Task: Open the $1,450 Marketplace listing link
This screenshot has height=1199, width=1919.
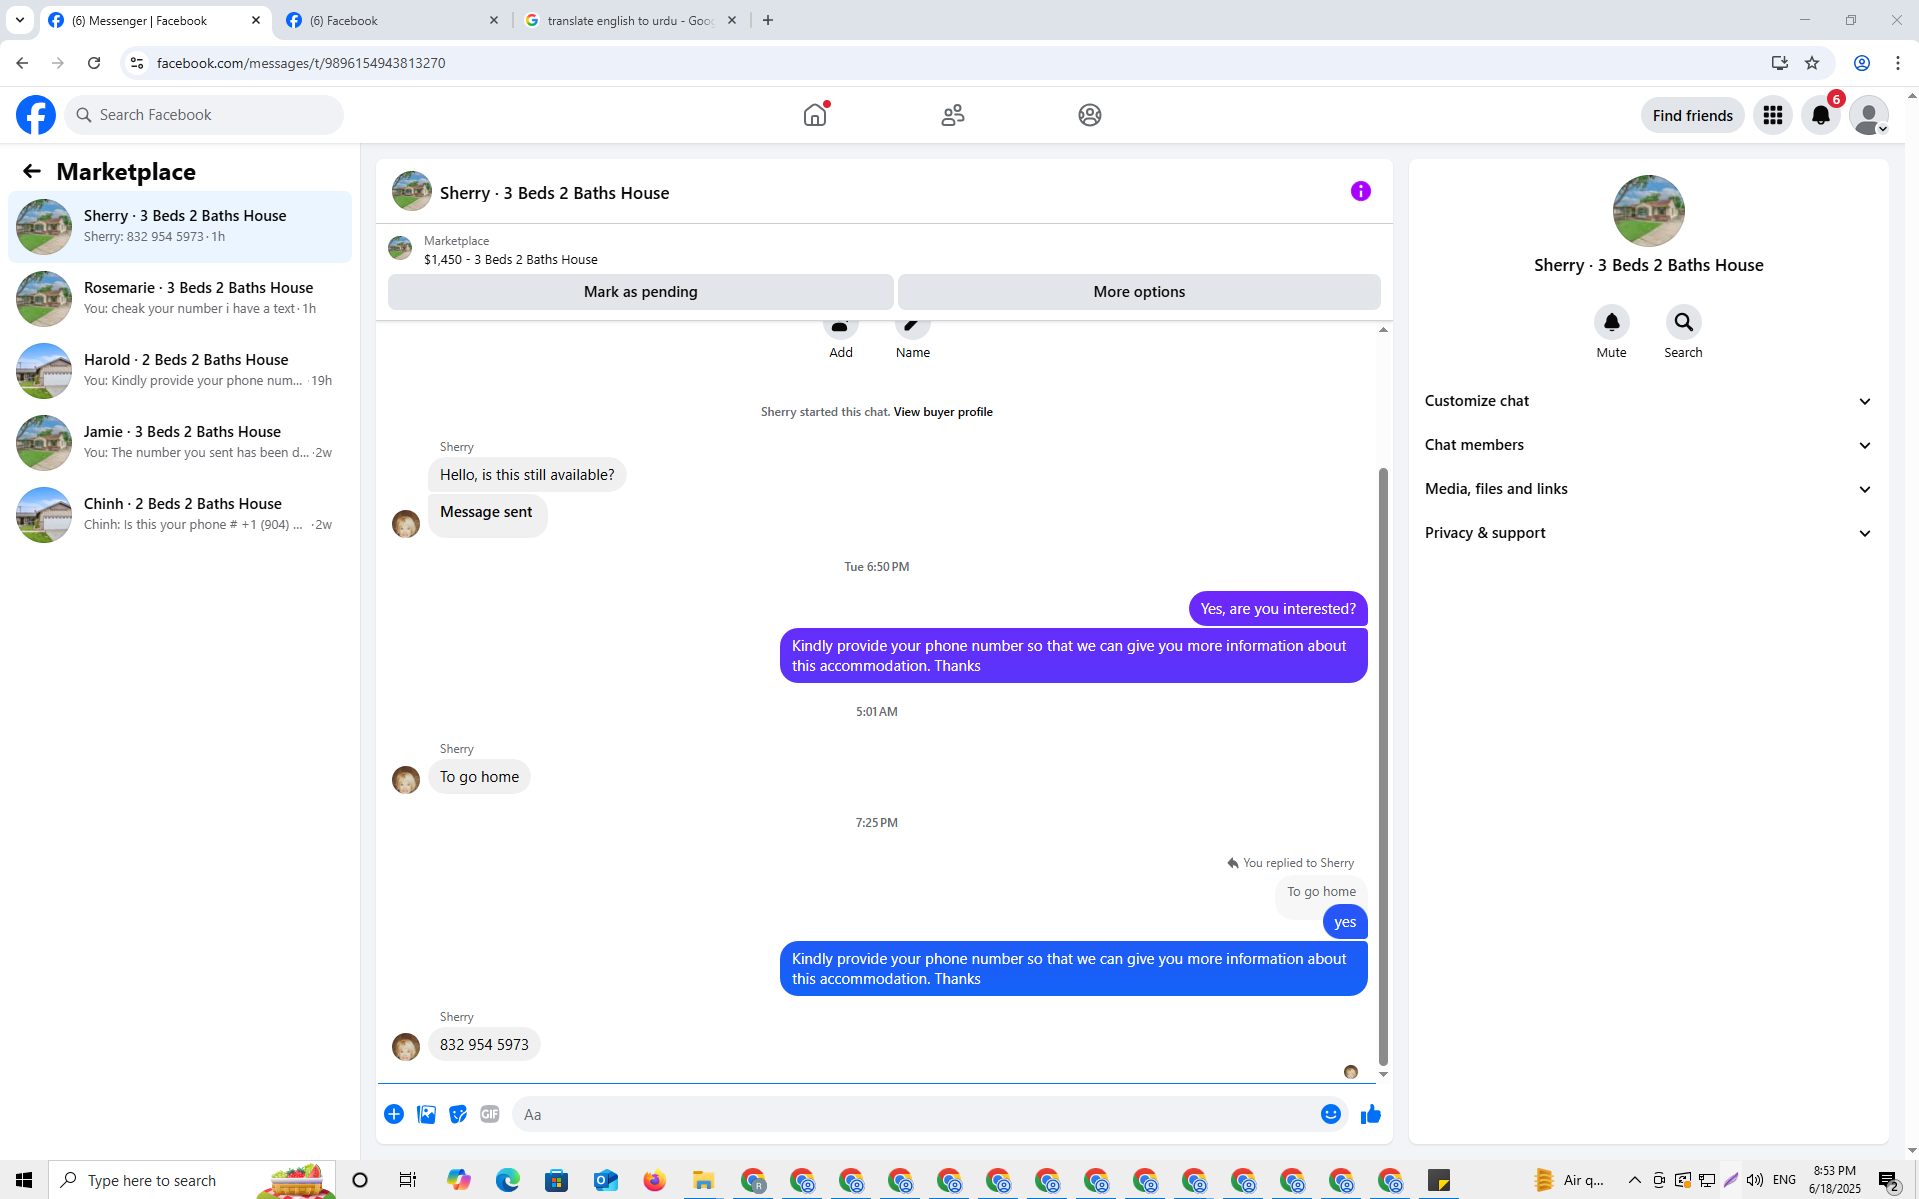Action: pyautogui.click(x=511, y=260)
